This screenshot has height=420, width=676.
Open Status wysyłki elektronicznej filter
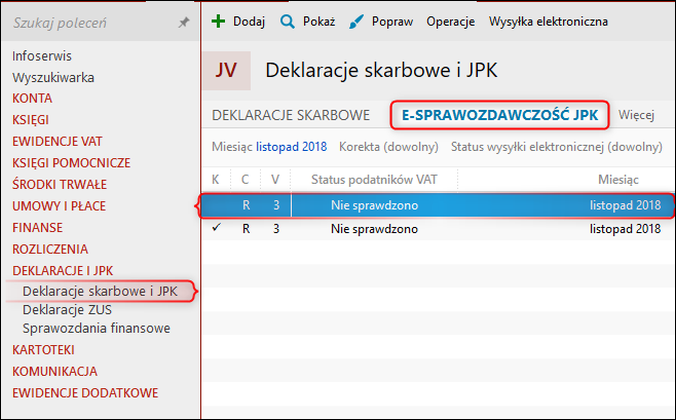coord(557,147)
